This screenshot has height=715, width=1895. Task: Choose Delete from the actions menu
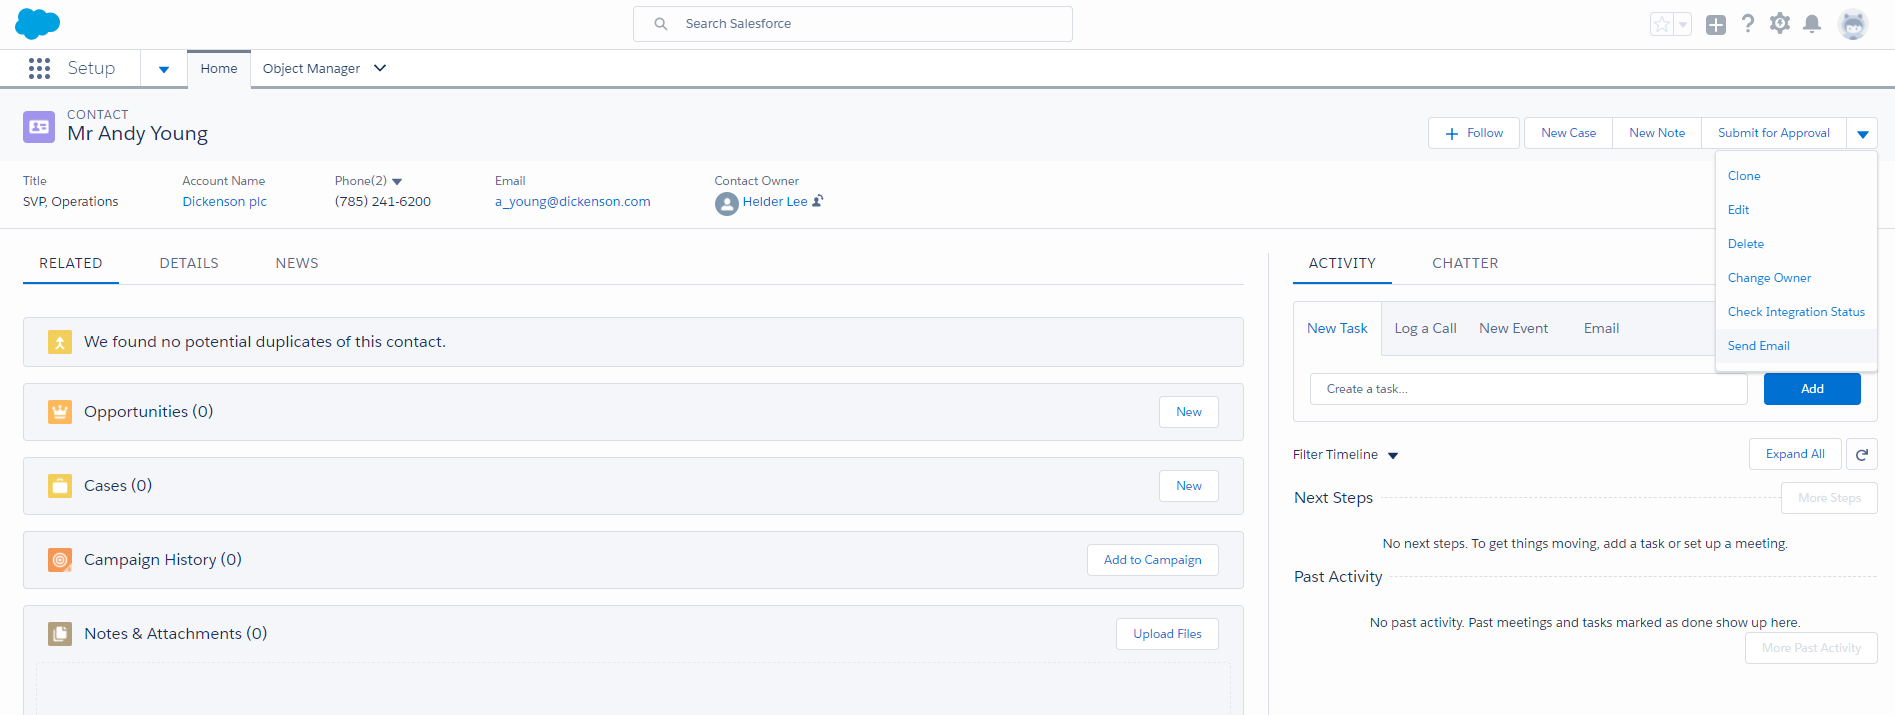point(1796,244)
